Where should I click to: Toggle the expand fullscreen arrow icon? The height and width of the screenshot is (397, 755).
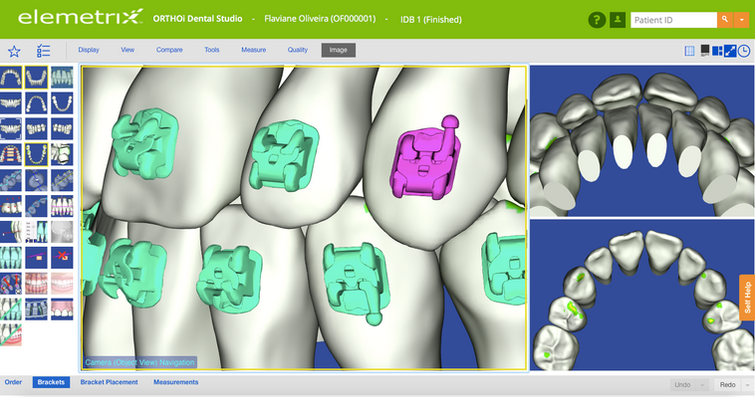click(730, 51)
